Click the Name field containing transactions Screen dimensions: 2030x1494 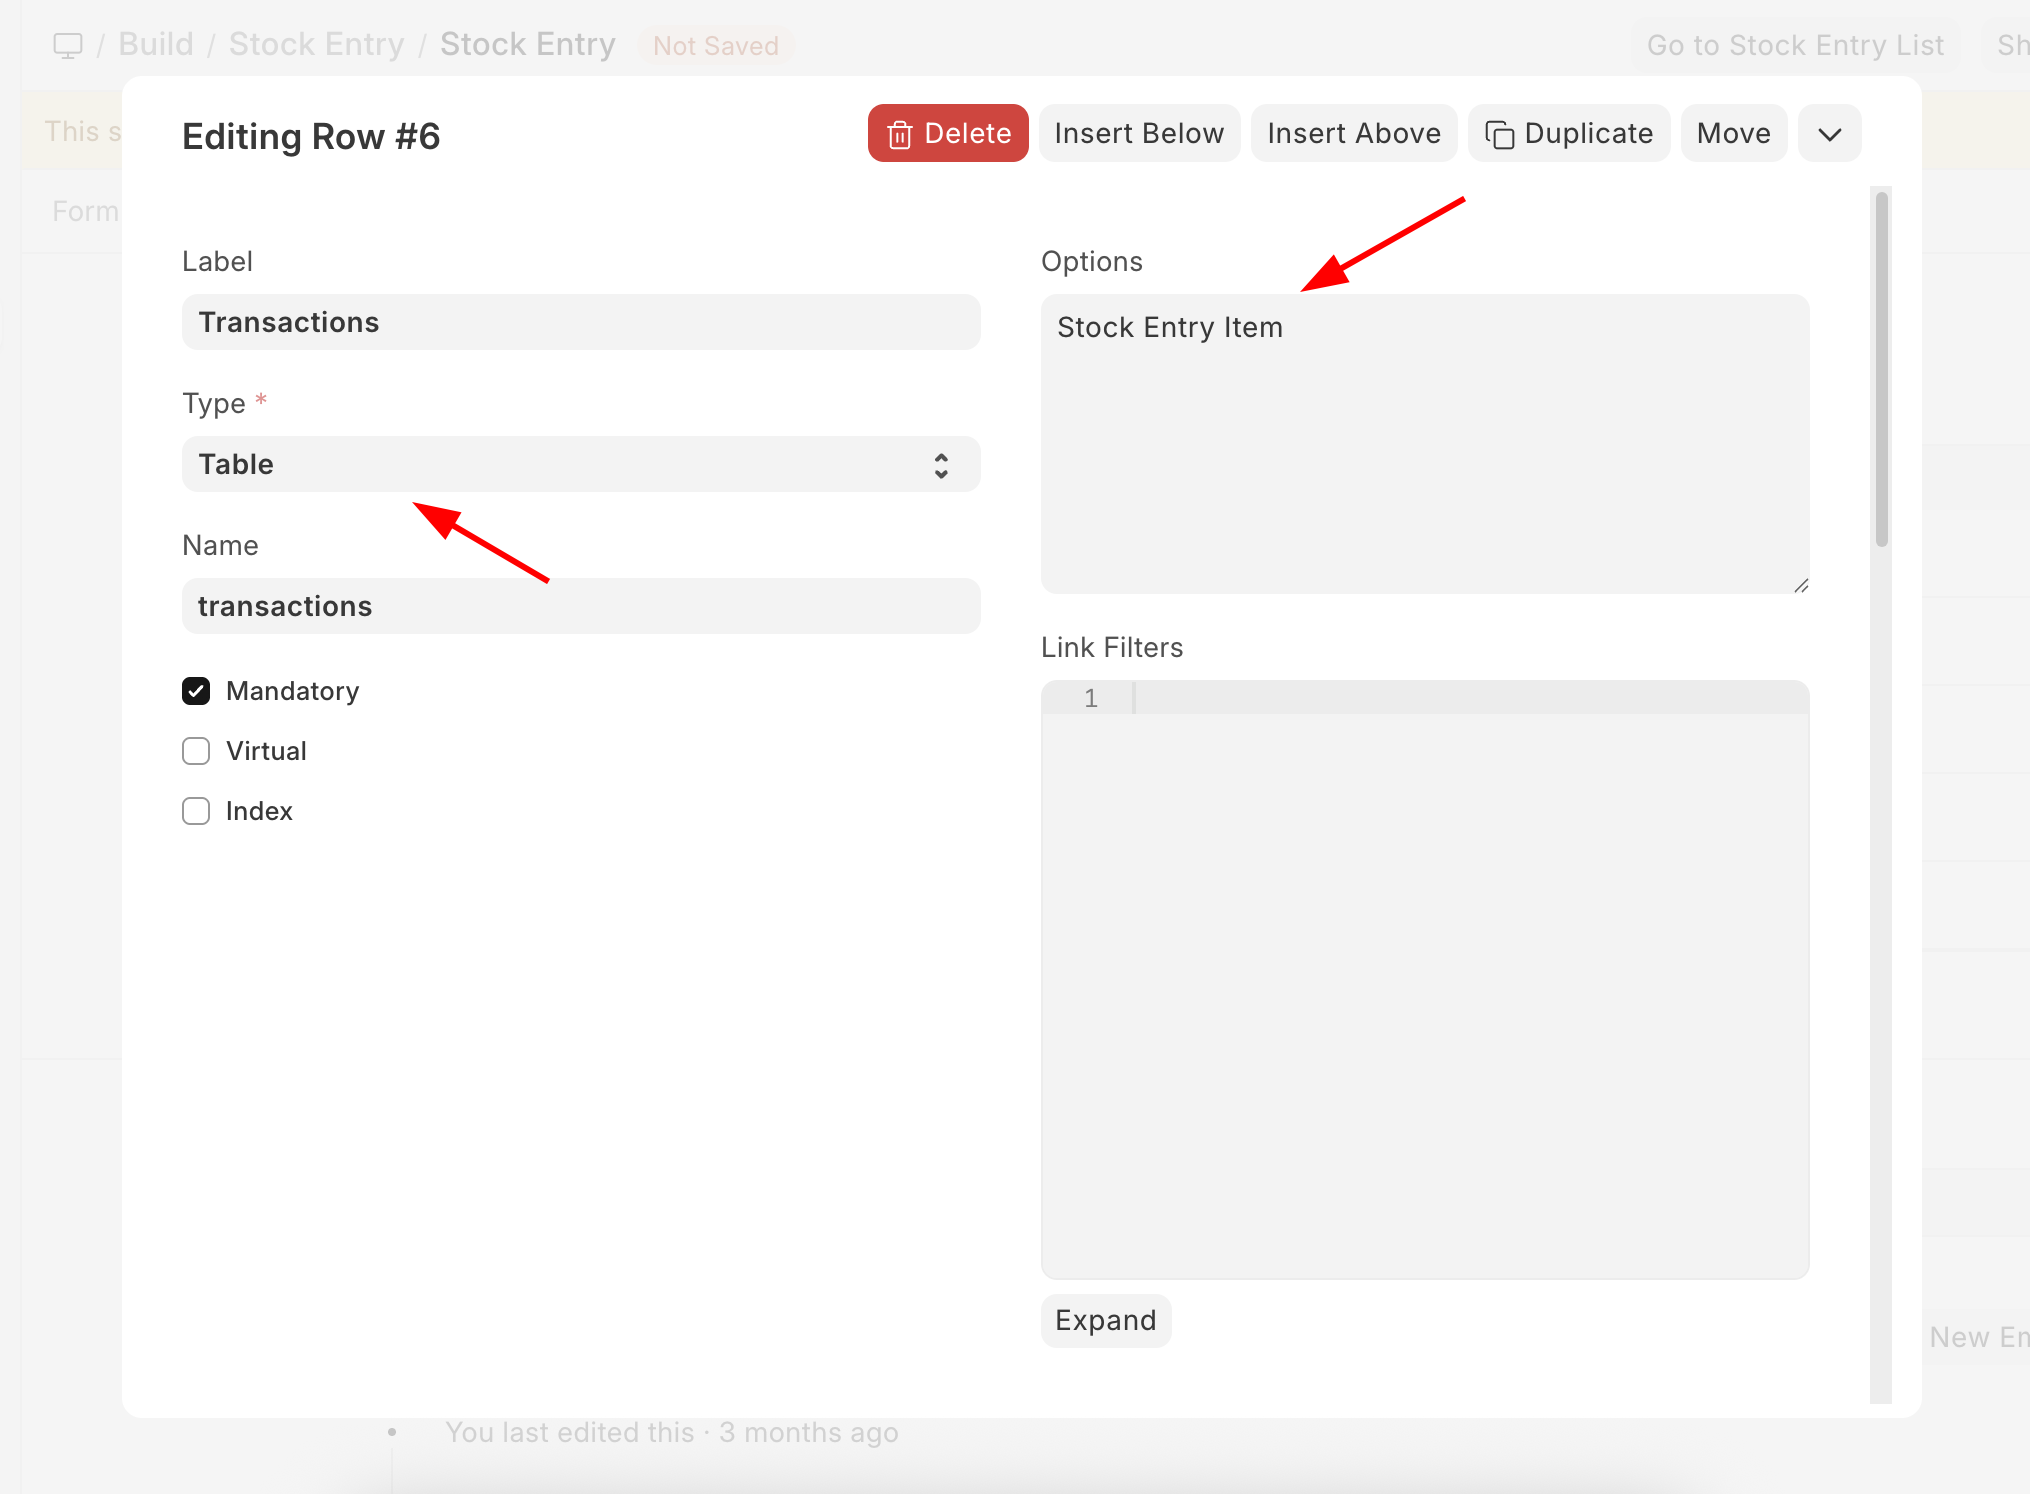(580, 606)
